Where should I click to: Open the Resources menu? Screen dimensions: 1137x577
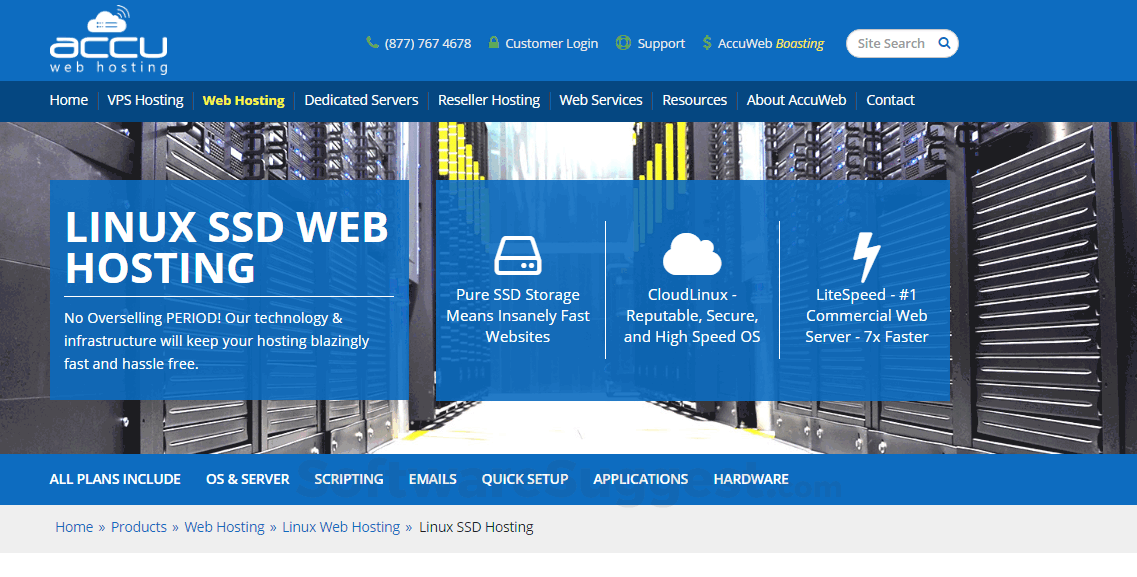(x=694, y=100)
